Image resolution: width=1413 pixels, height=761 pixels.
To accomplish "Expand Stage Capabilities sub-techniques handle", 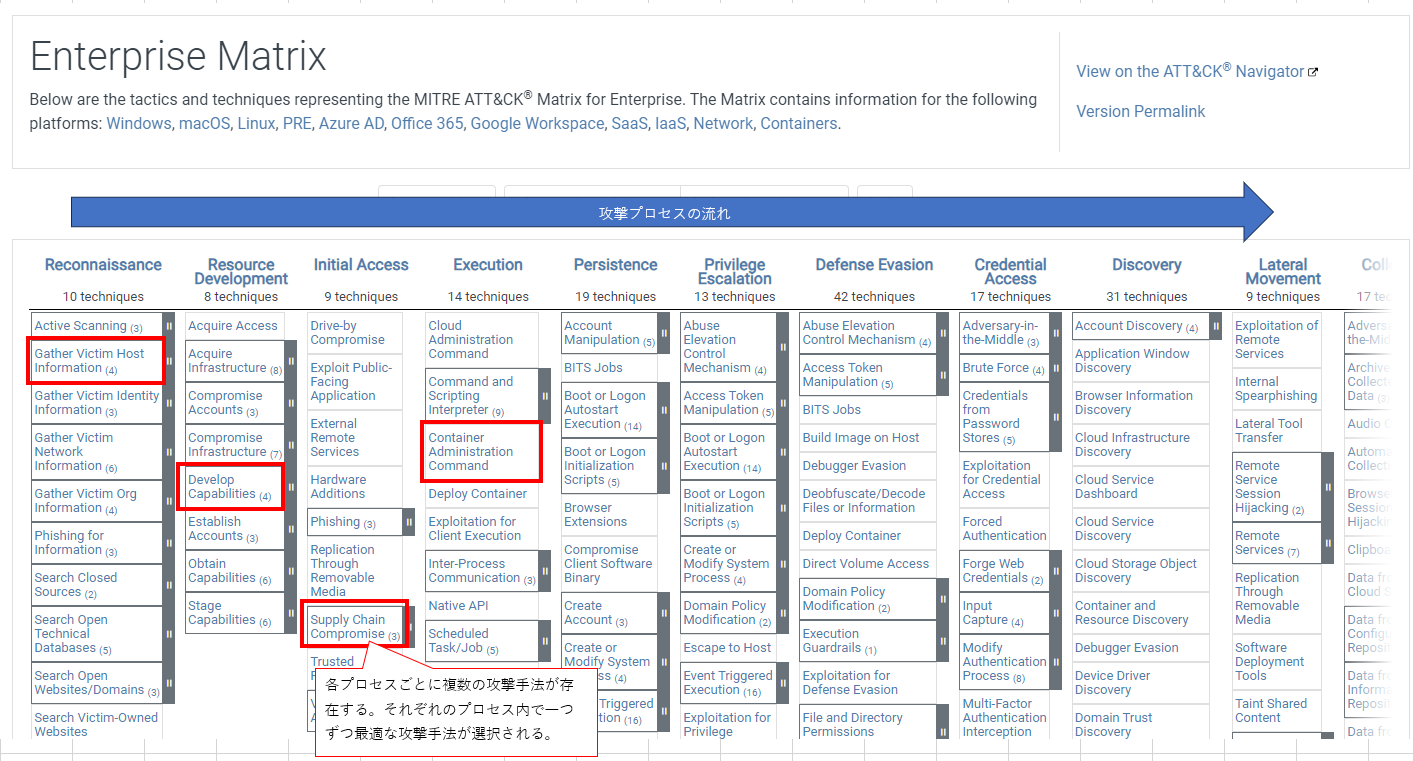I will [291, 613].
